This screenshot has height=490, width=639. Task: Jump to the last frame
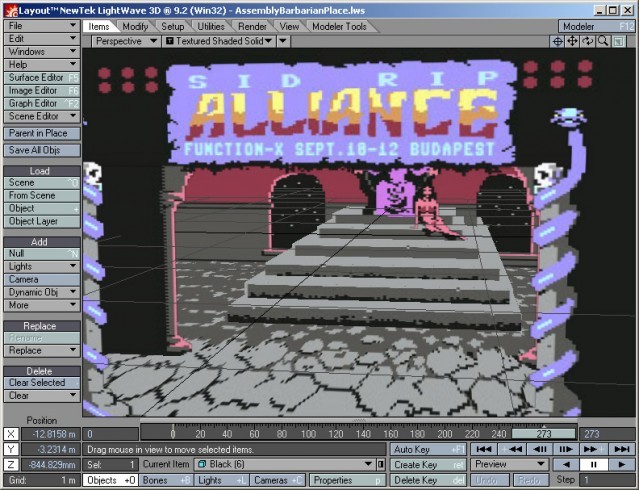pyautogui.click(x=620, y=449)
